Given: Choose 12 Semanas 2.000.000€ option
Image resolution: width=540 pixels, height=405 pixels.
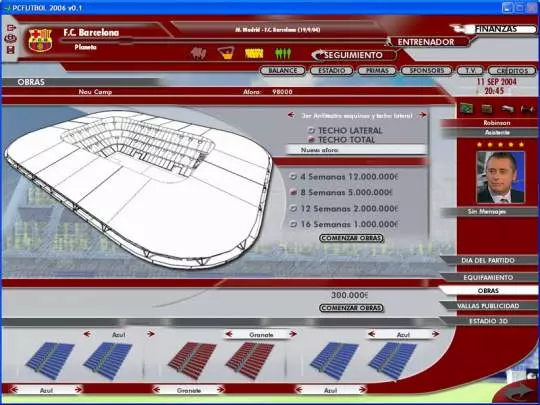Looking at the screenshot, I should [344, 209].
